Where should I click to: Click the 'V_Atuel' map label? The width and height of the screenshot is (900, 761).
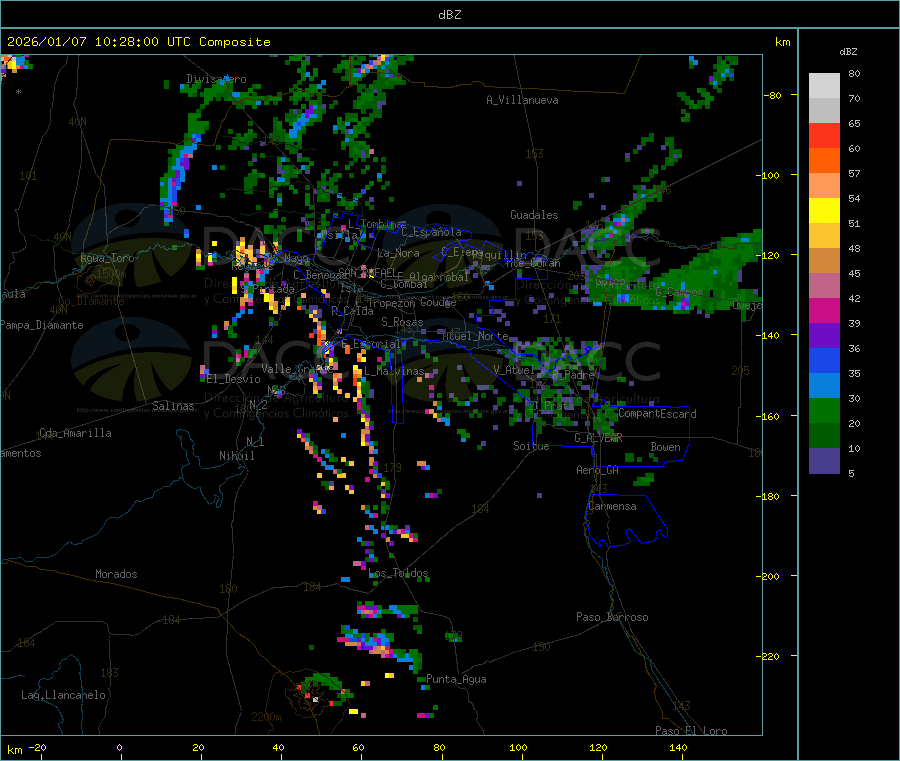pos(515,370)
